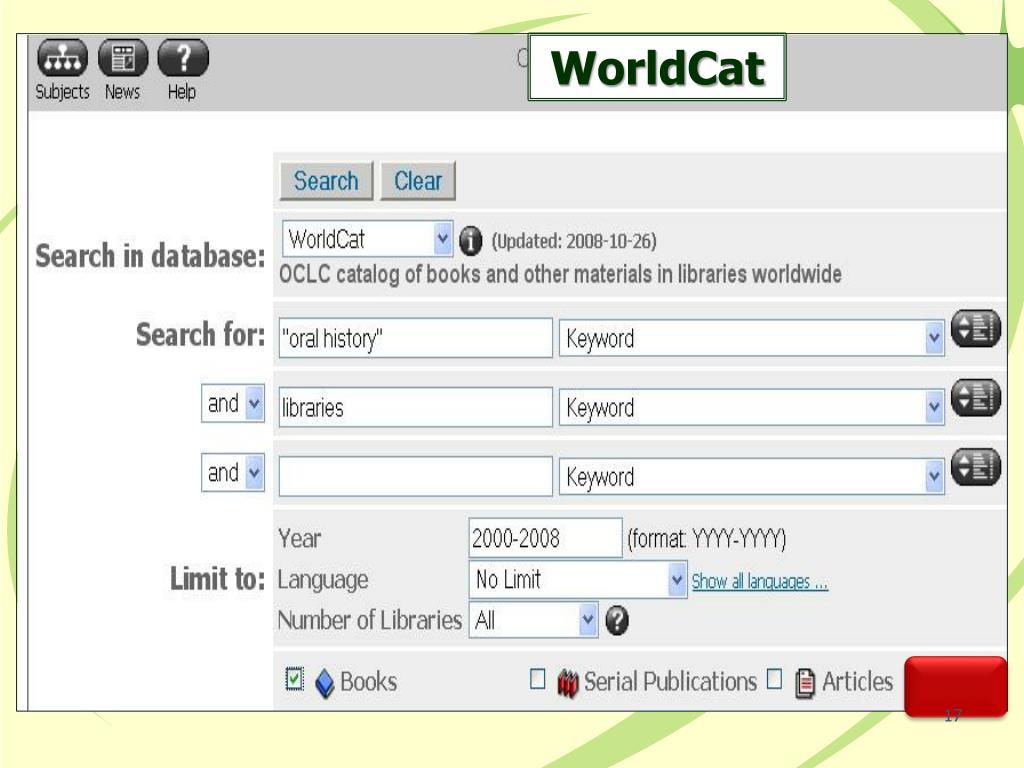Viewport: 1024px width, 768px height.
Task: Click the "oral history" search field
Action: 415,338
